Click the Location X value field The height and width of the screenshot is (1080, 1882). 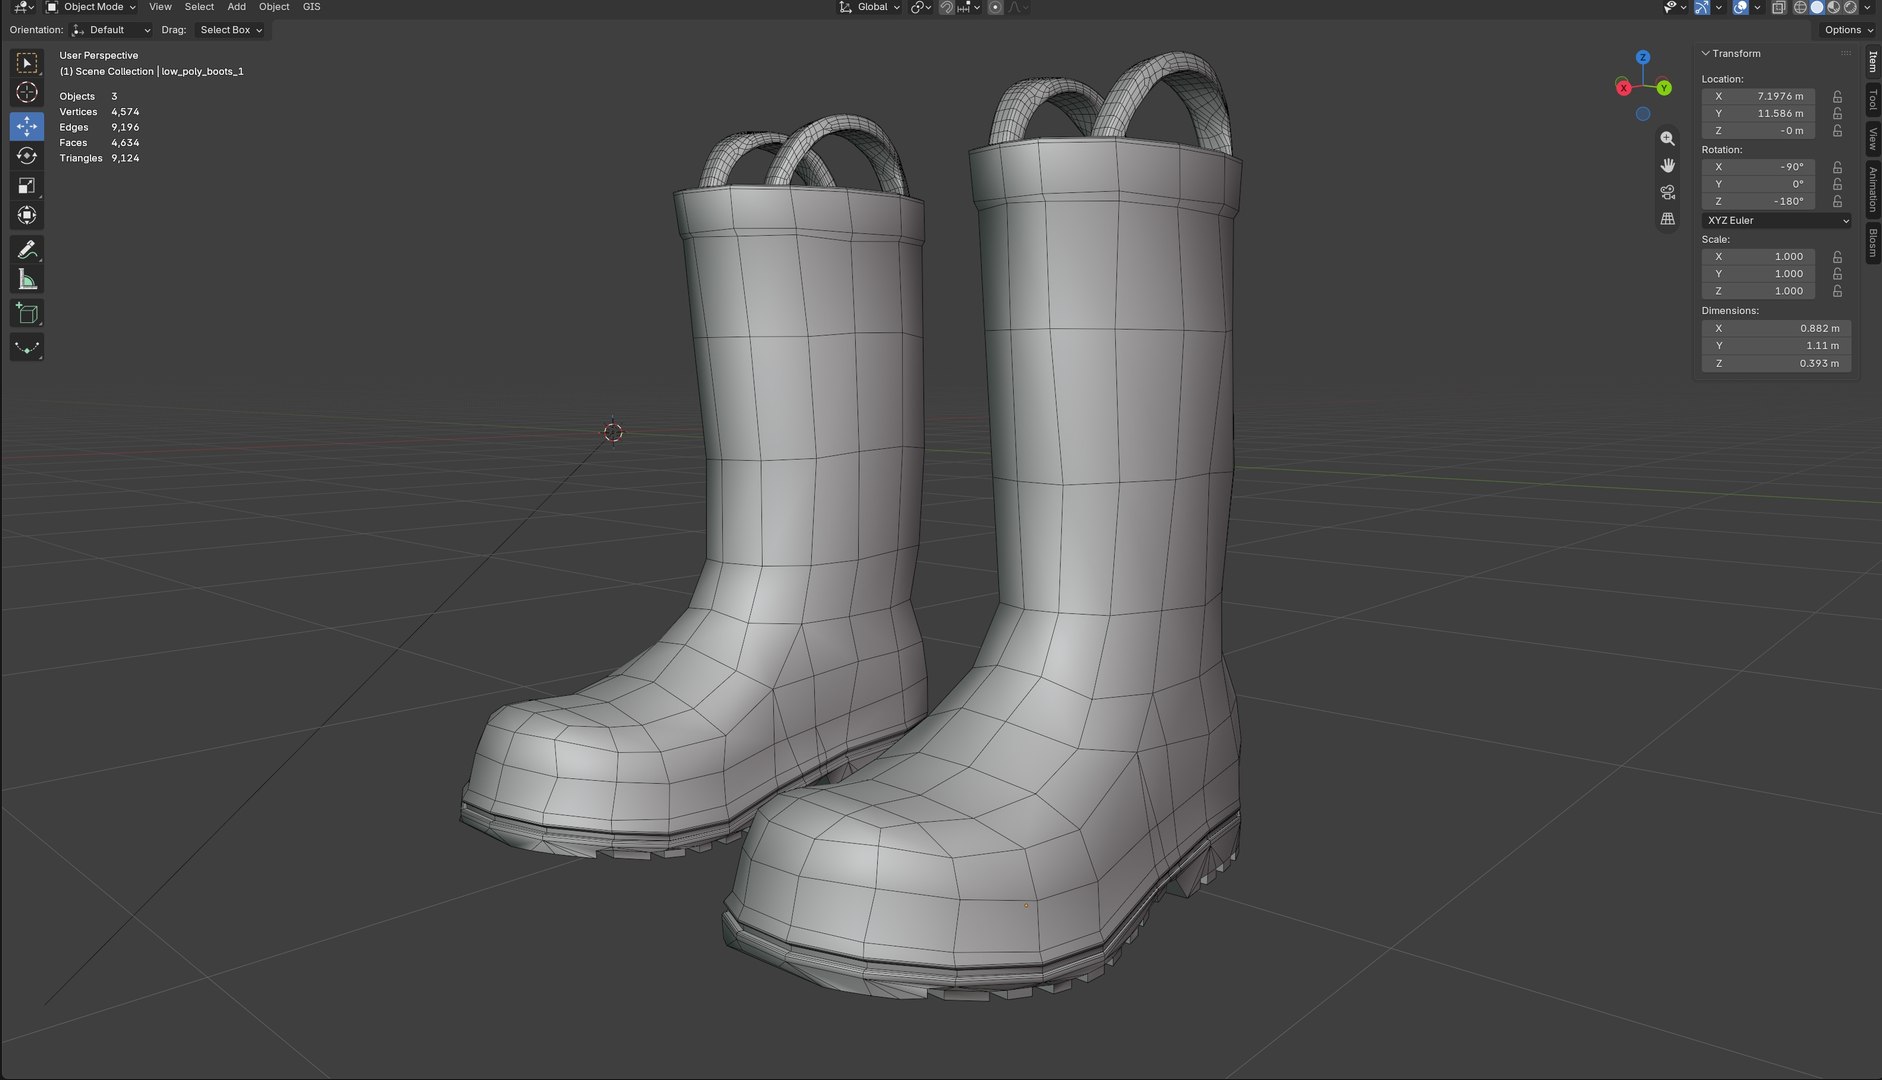coord(1759,97)
